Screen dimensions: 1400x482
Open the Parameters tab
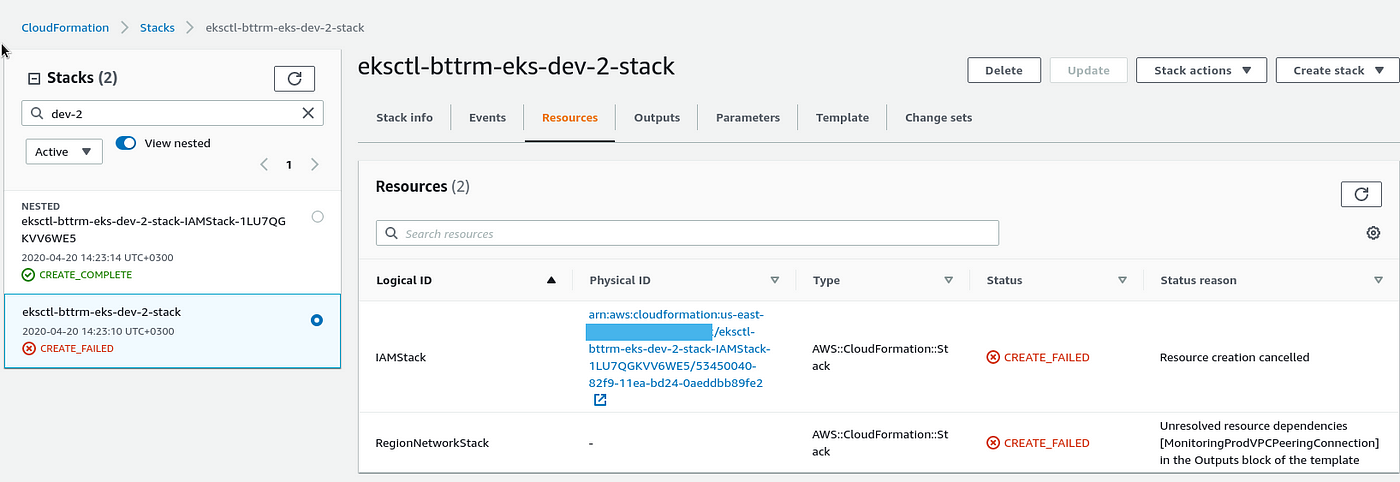[x=748, y=118]
